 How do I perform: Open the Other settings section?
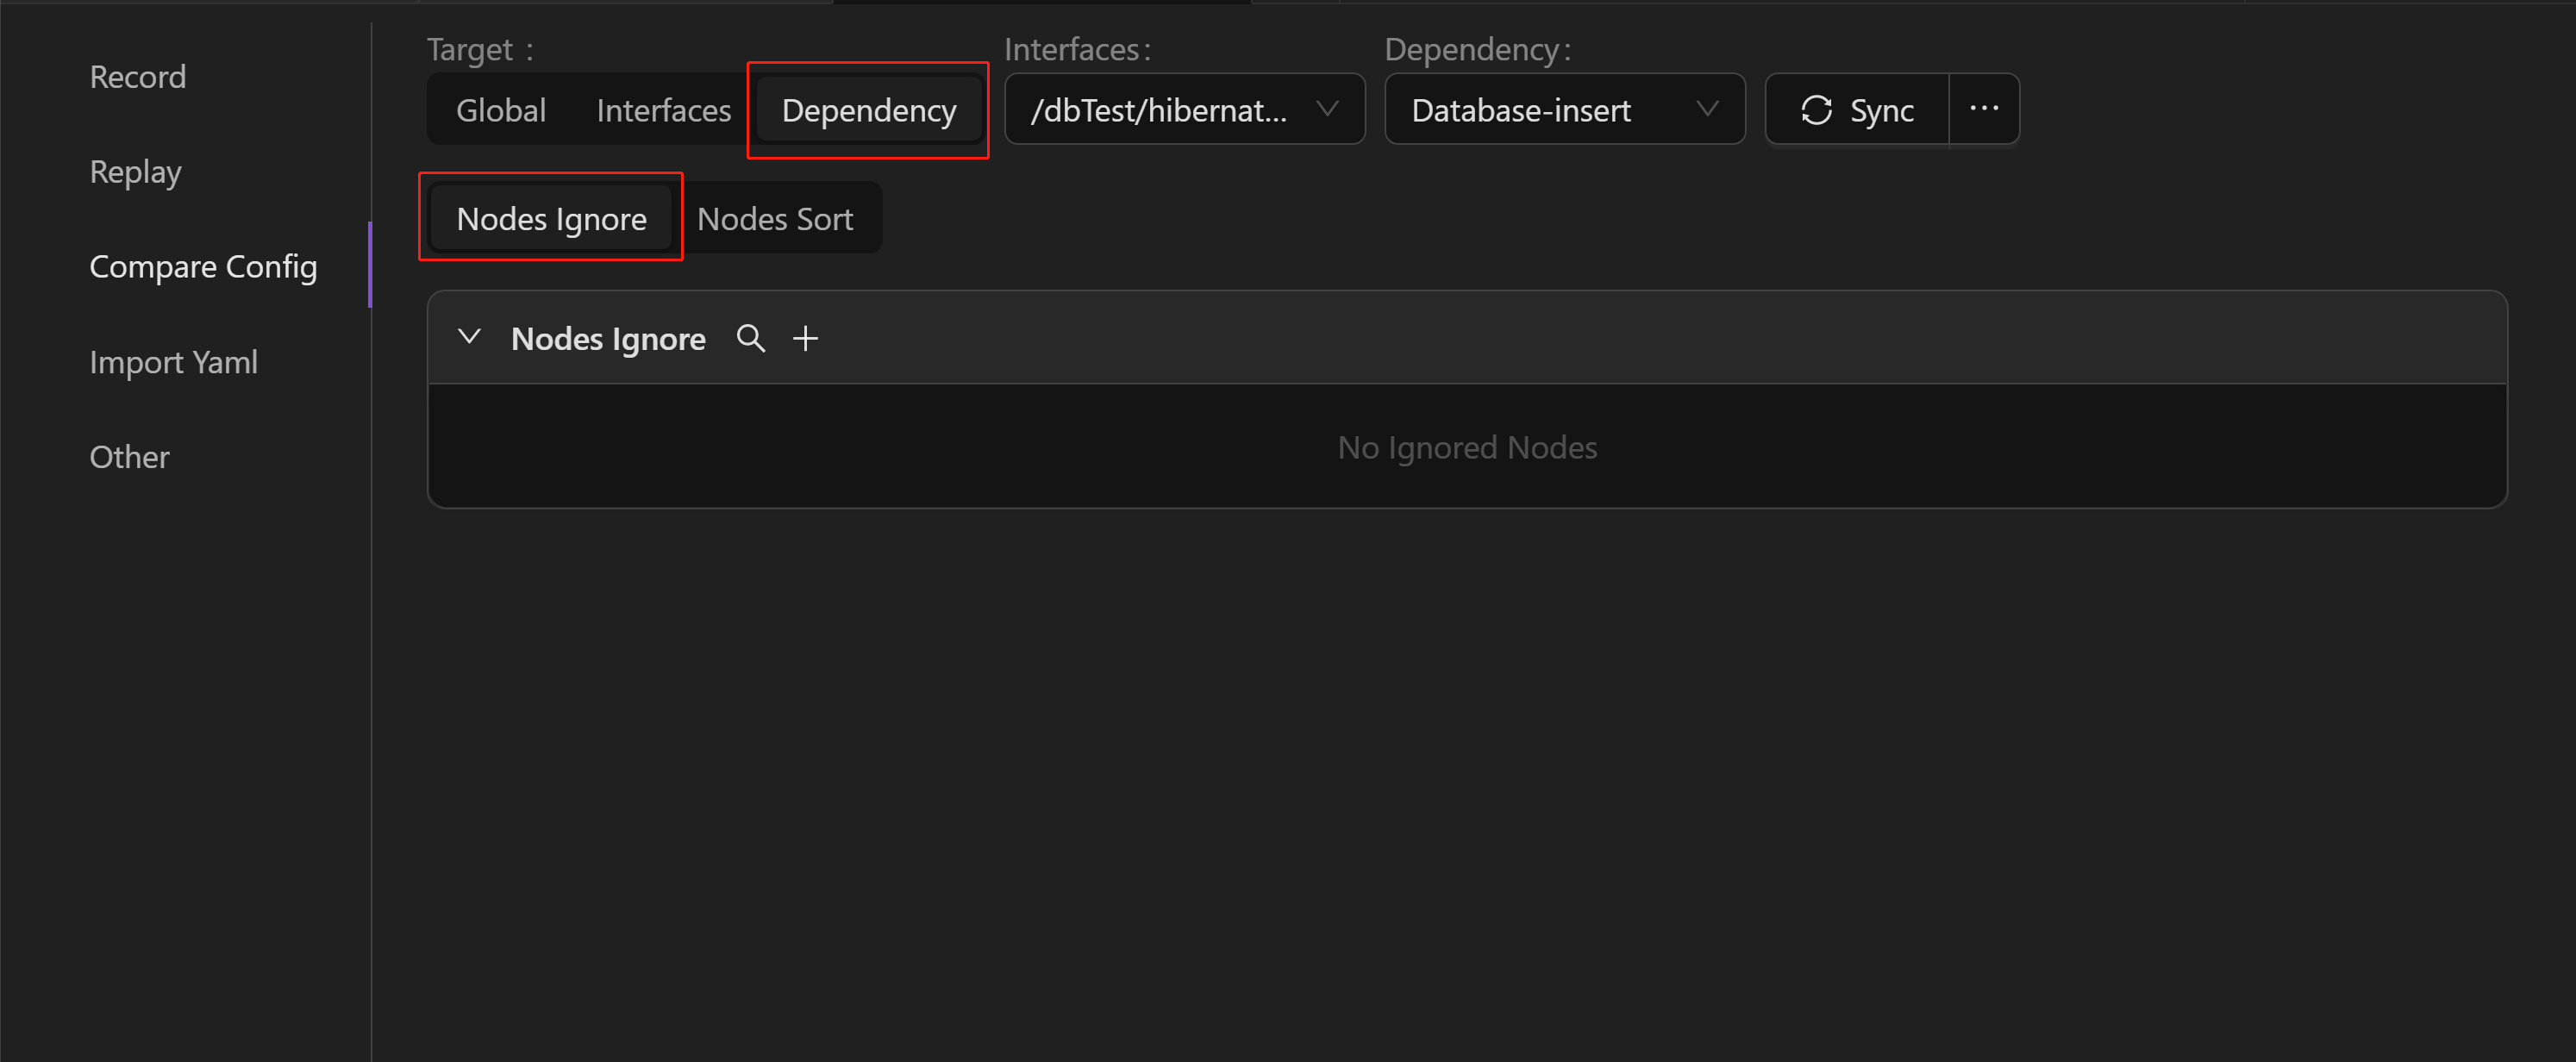coord(129,457)
